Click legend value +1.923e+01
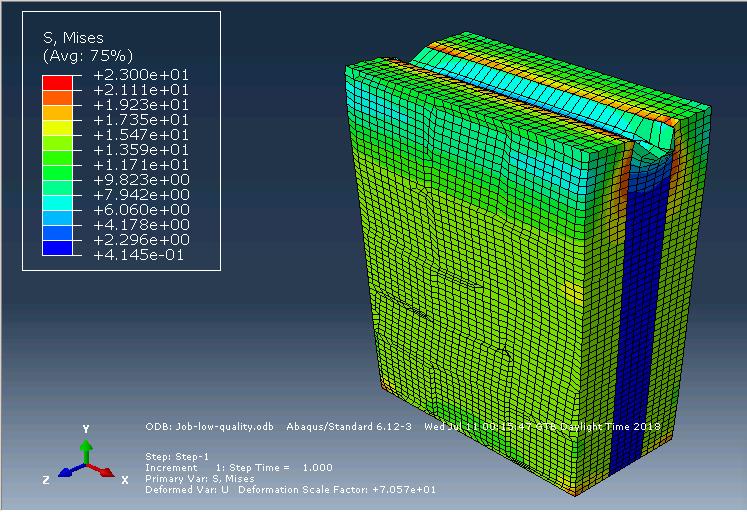This screenshot has width=747, height=512. [141, 105]
